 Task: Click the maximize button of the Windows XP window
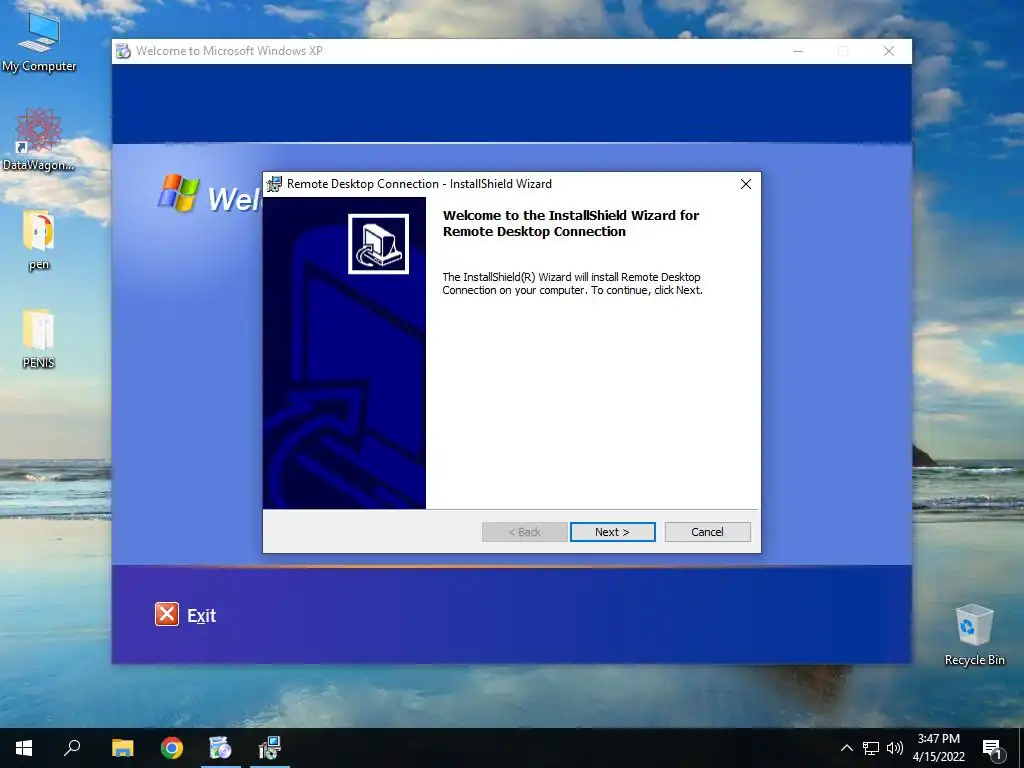[843, 51]
